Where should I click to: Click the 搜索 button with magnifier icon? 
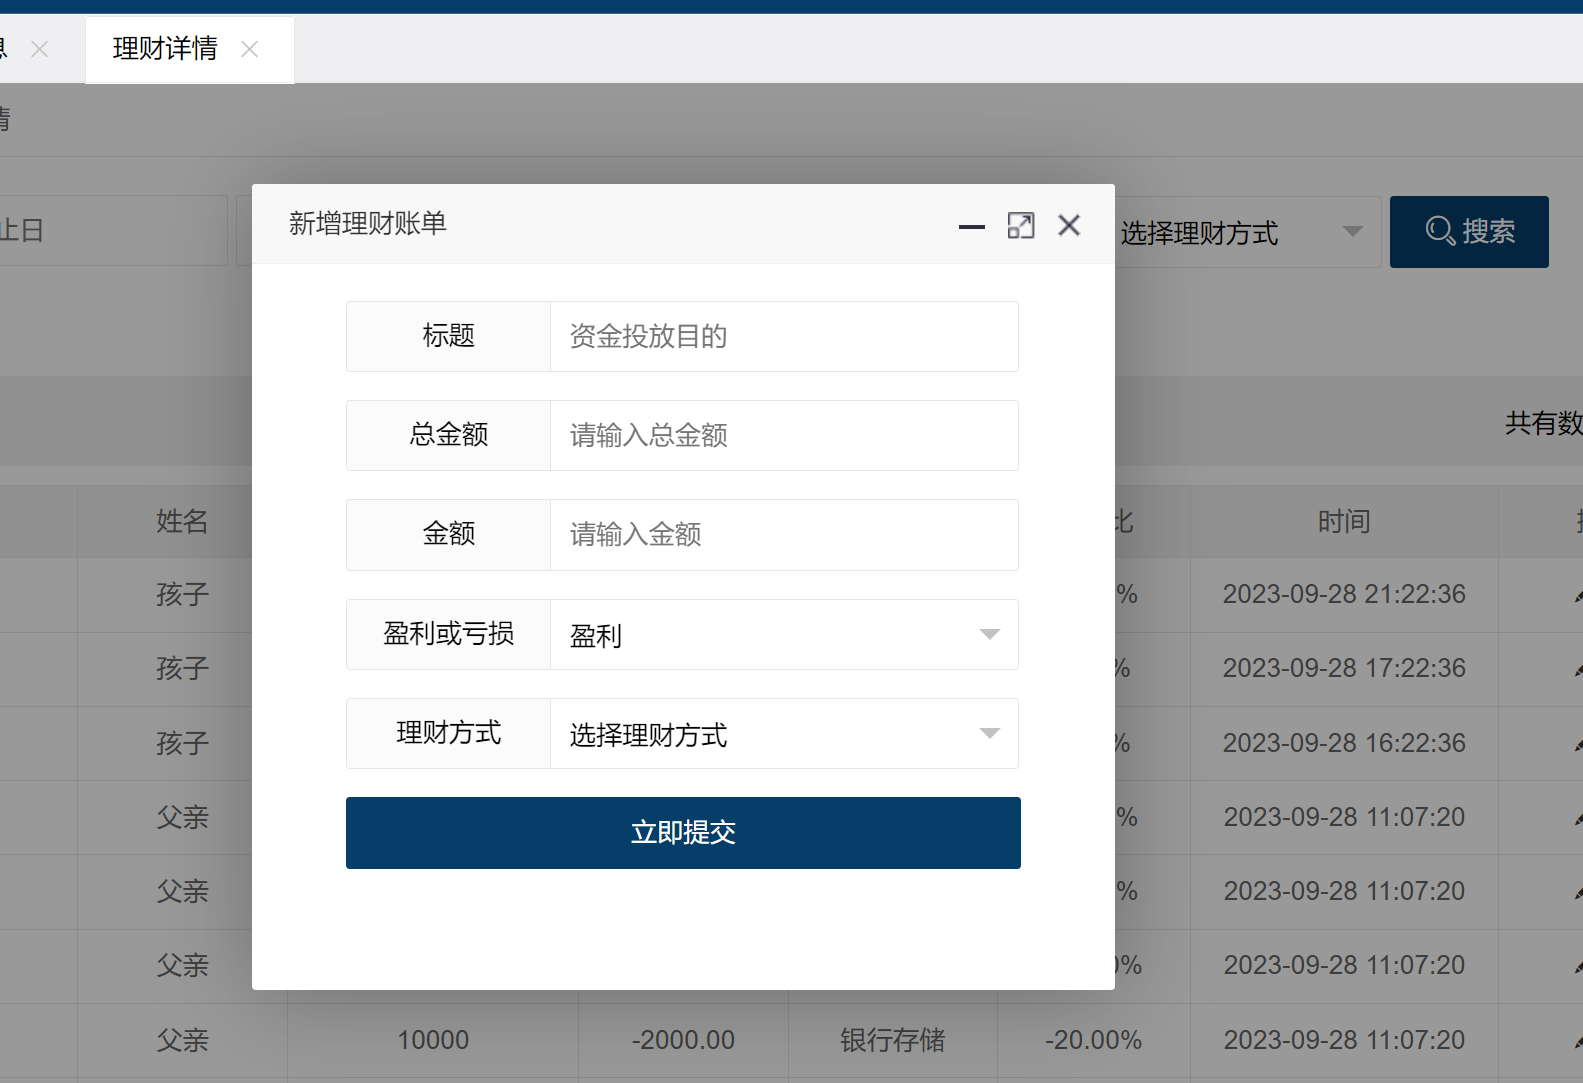click(x=1468, y=232)
